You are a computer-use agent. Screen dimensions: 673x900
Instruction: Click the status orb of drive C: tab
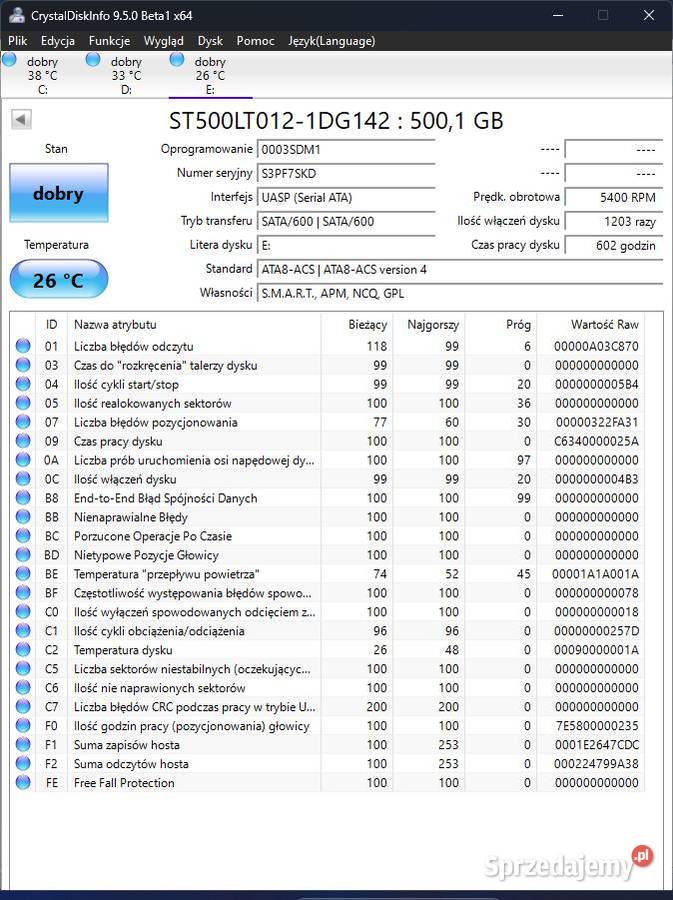(10, 61)
